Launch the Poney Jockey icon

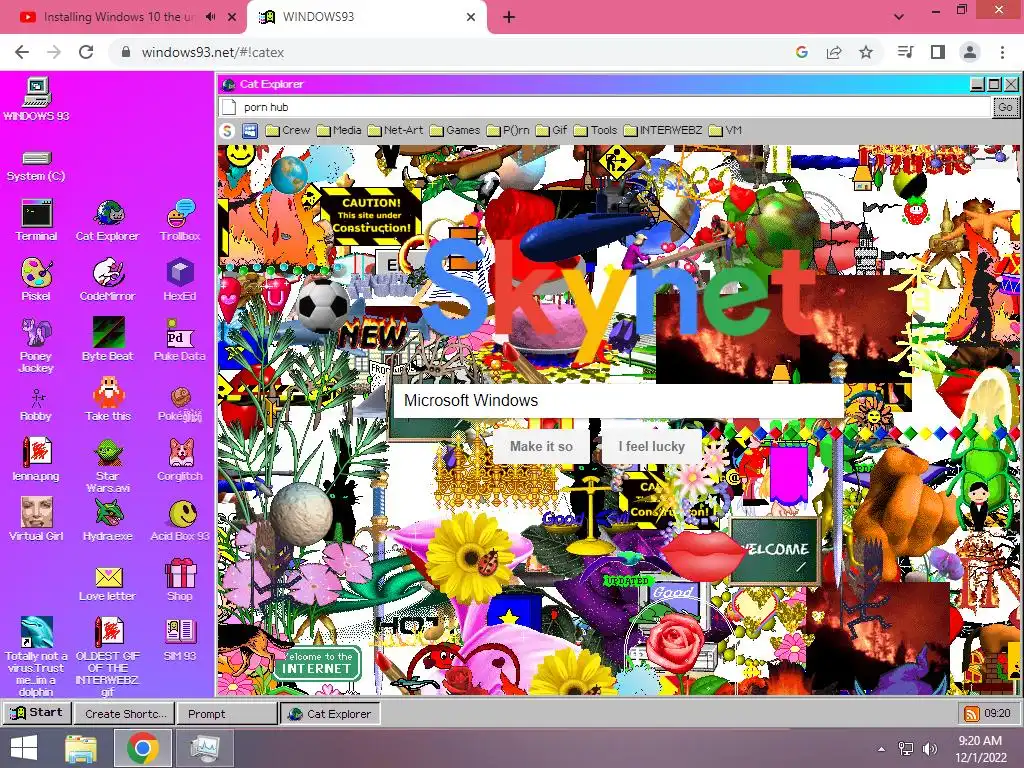pyautogui.click(x=36, y=345)
